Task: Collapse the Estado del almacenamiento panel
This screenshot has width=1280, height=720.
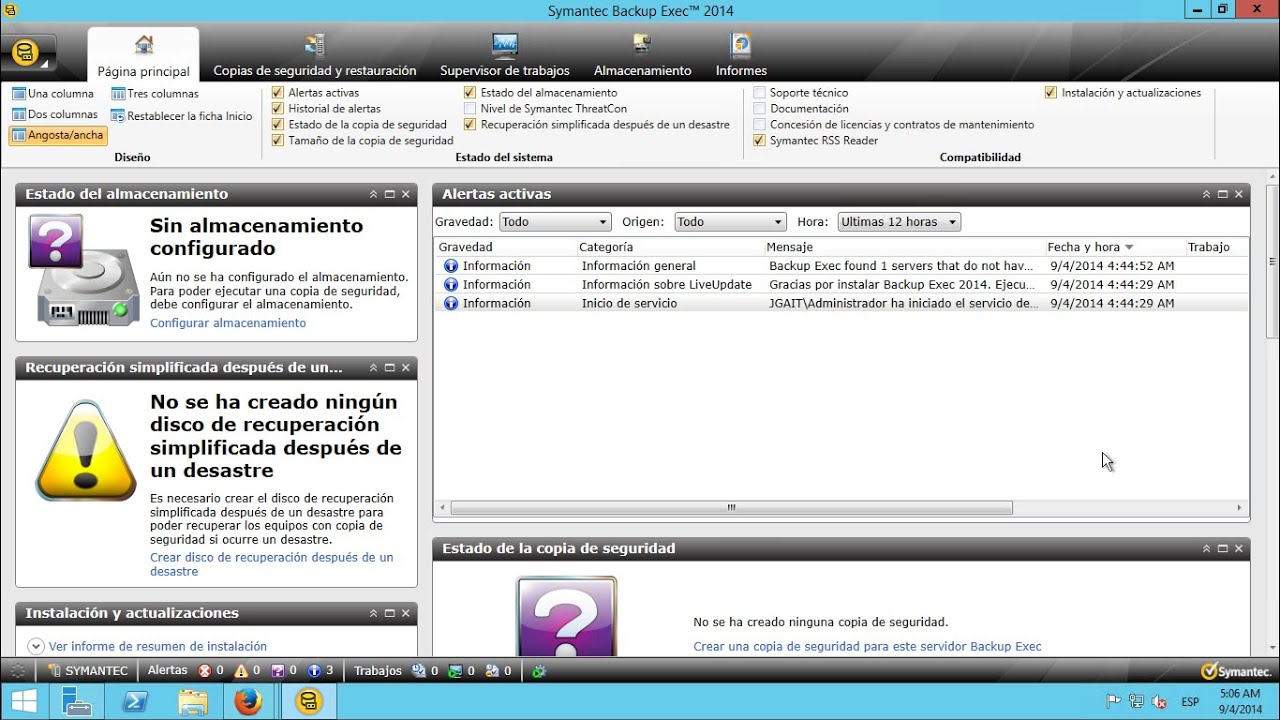Action: pos(374,194)
